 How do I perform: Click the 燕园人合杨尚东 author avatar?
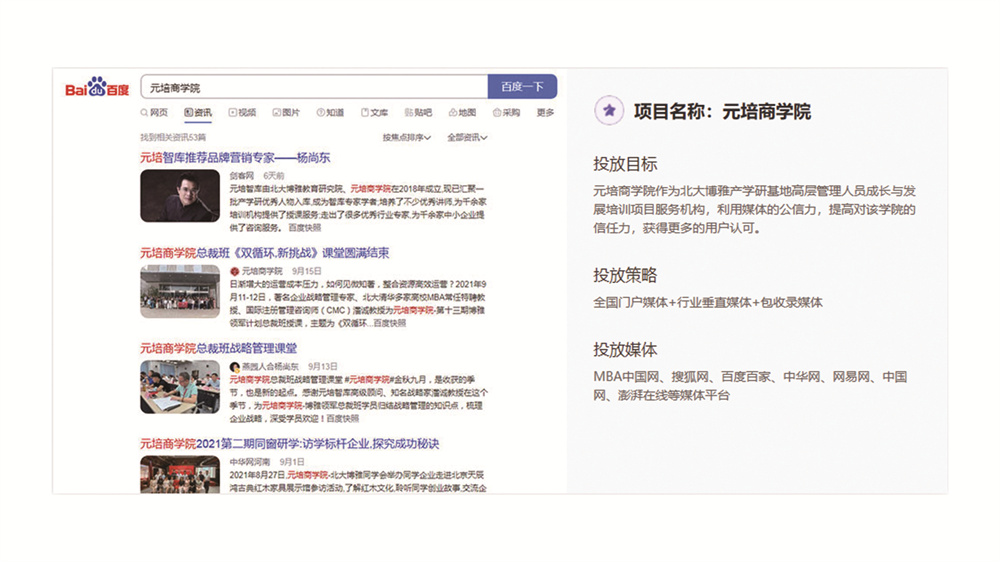coord(234,367)
